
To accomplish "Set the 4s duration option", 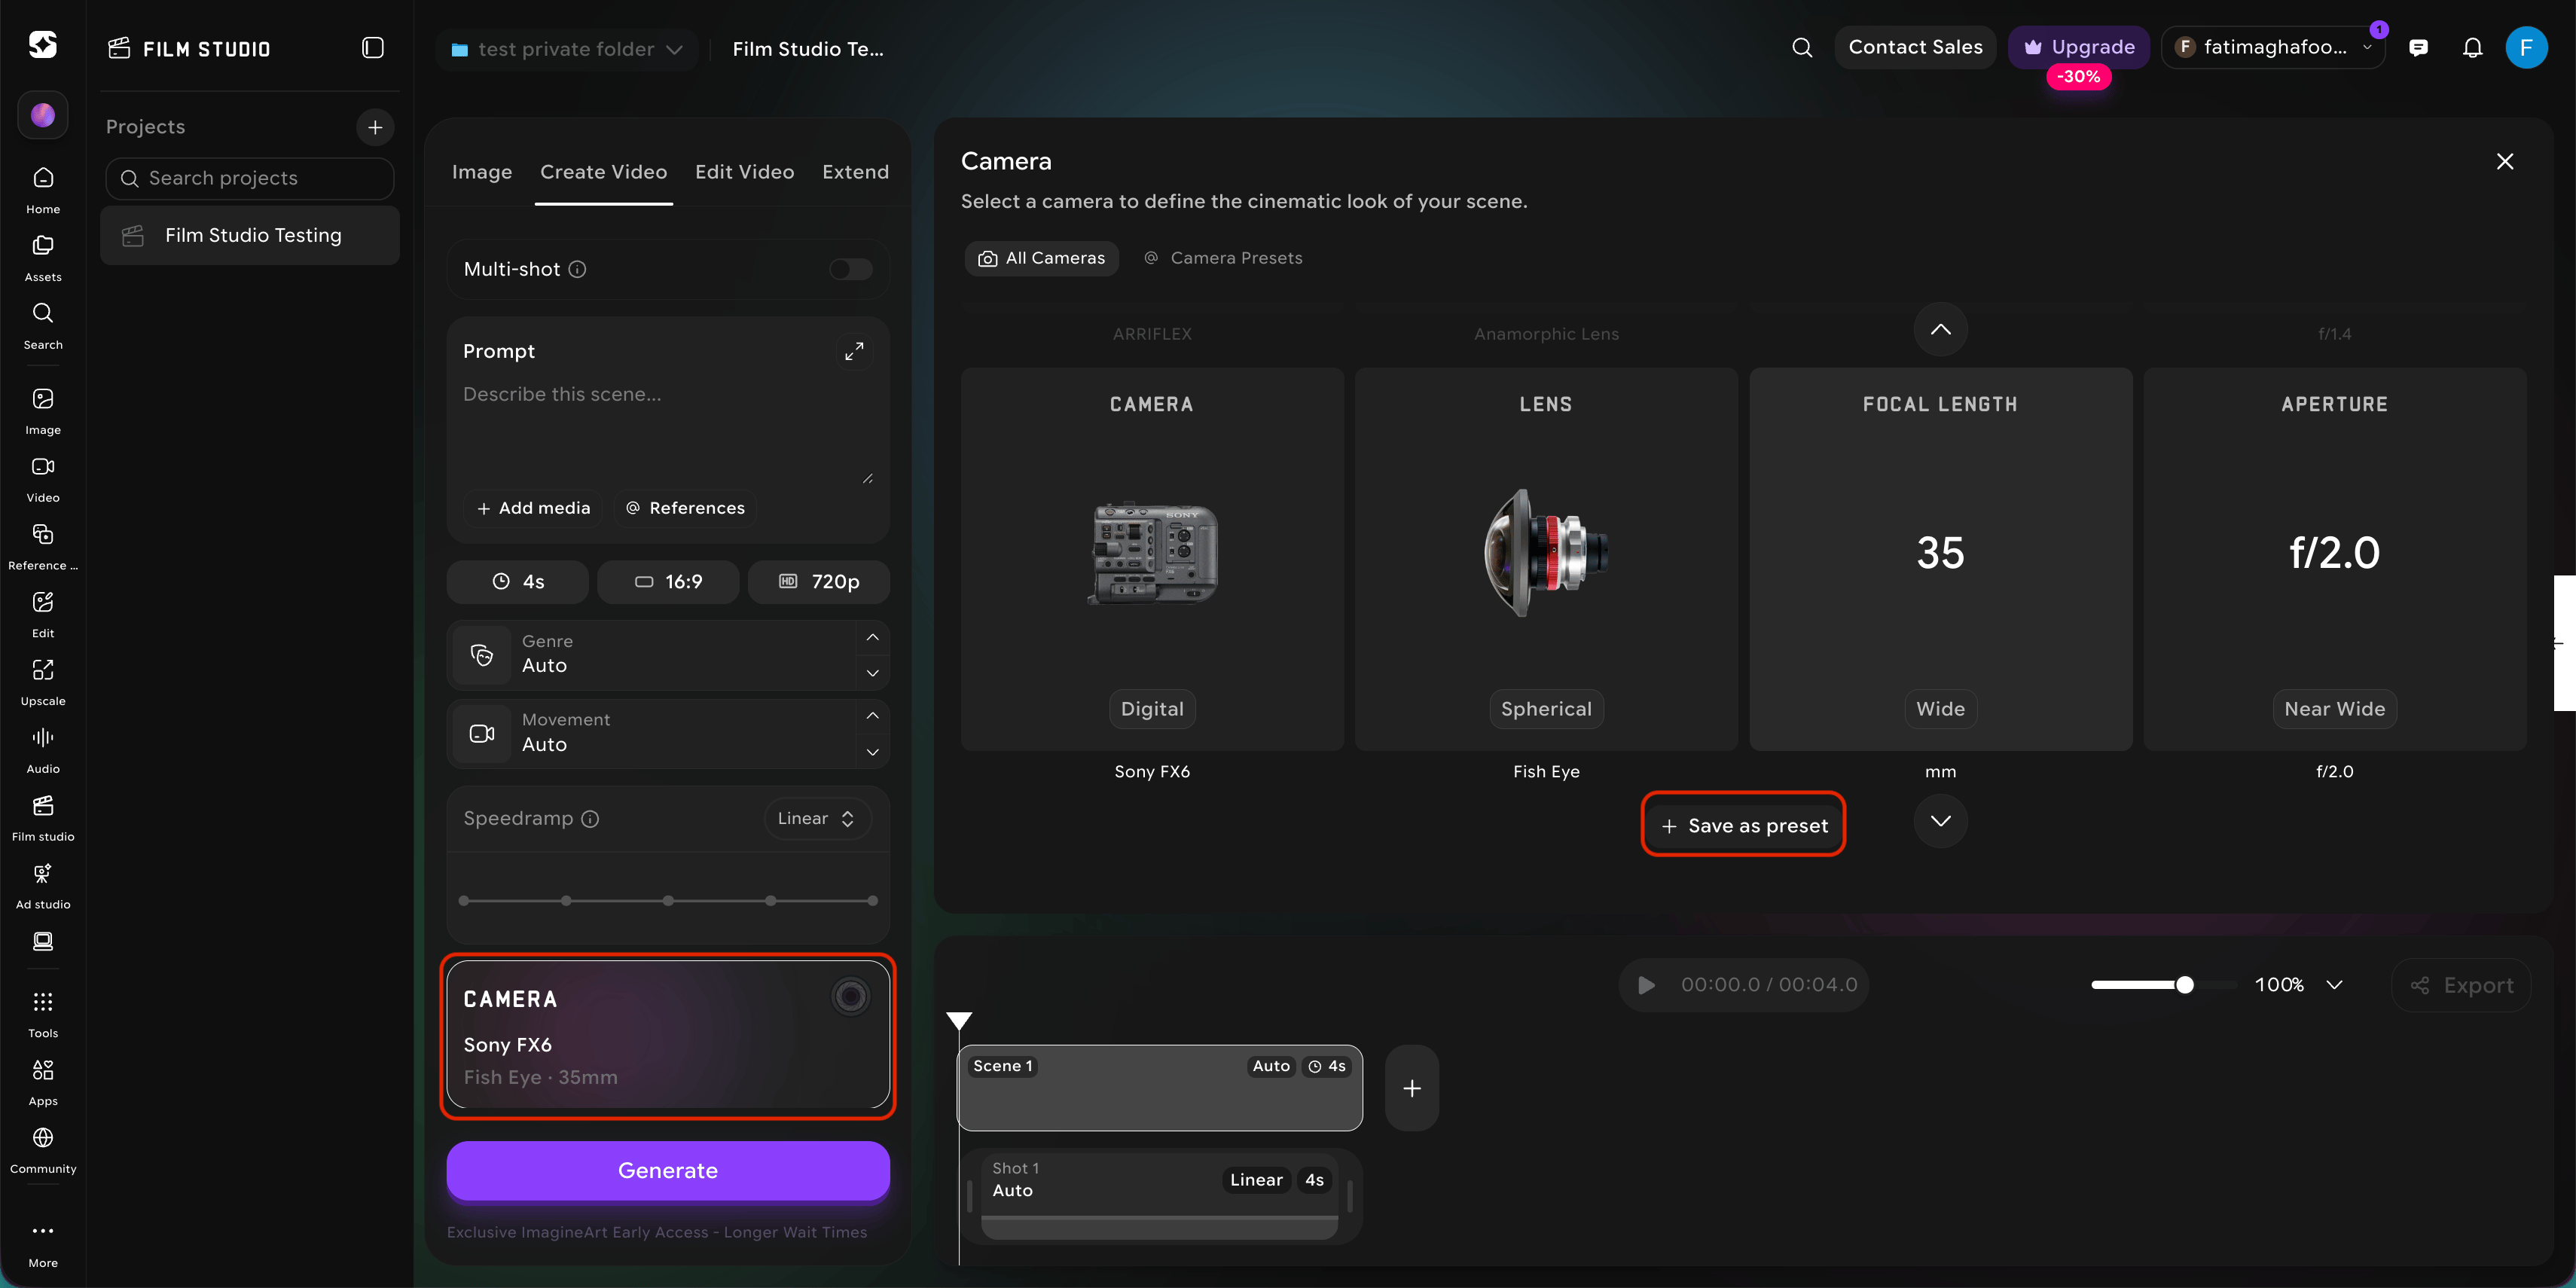I will pyautogui.click(x=518, y=582).
